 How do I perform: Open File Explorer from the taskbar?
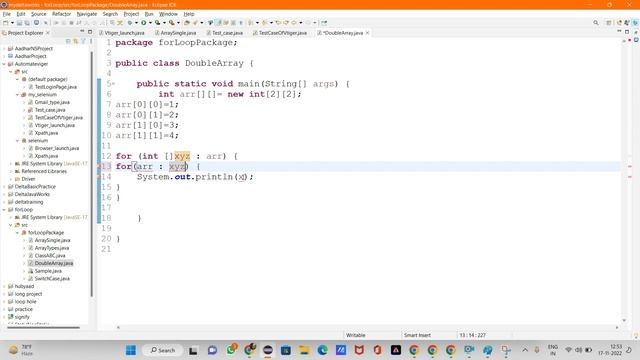click(304, 350)
